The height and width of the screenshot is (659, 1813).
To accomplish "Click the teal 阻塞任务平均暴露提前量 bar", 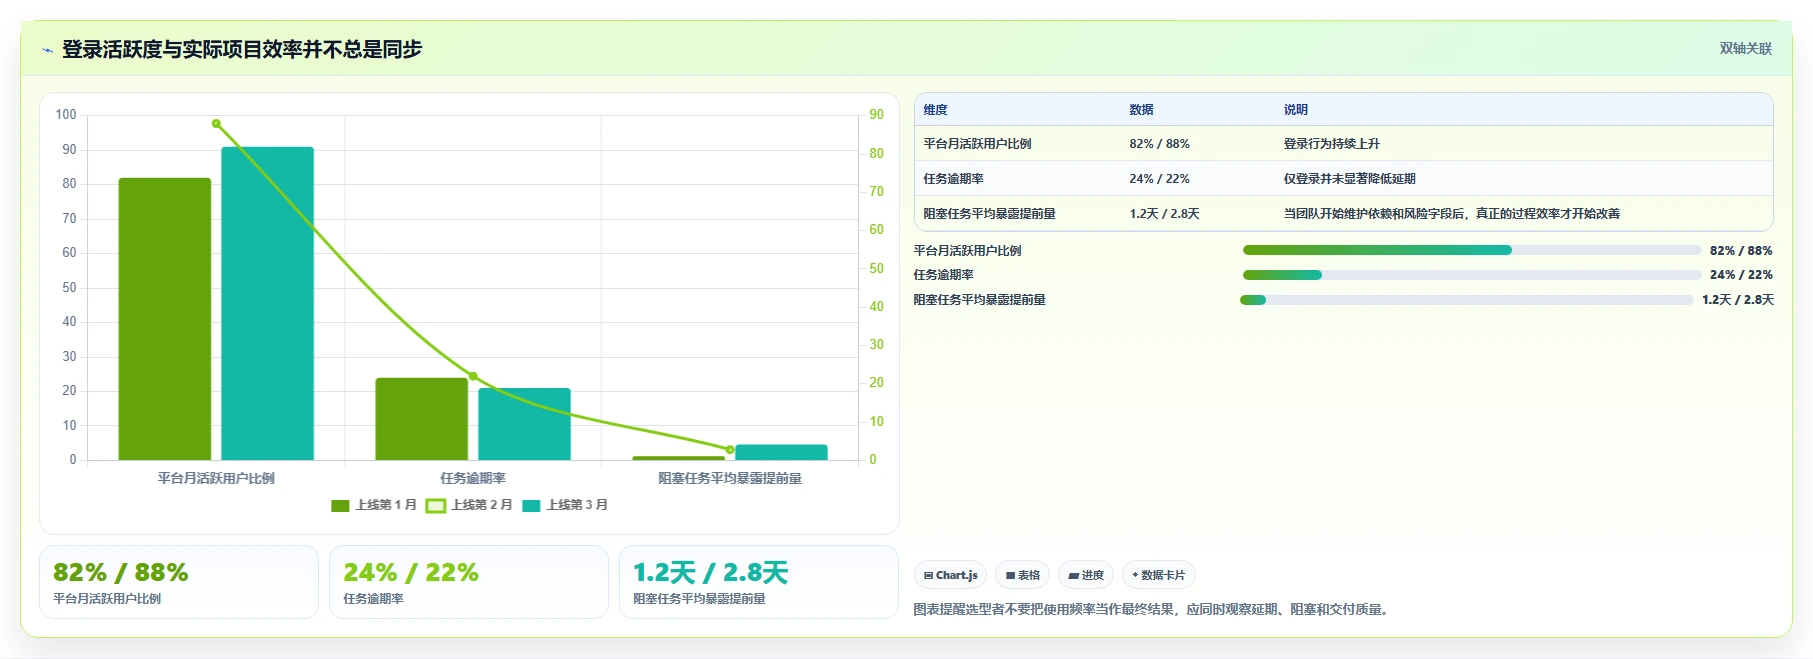I will tap(781, 452).
